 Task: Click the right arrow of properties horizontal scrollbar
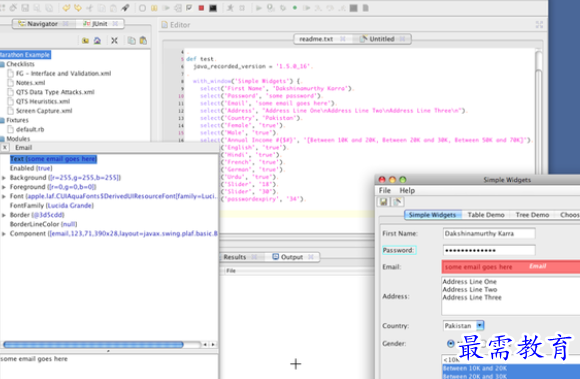click(x=213, y=344)
